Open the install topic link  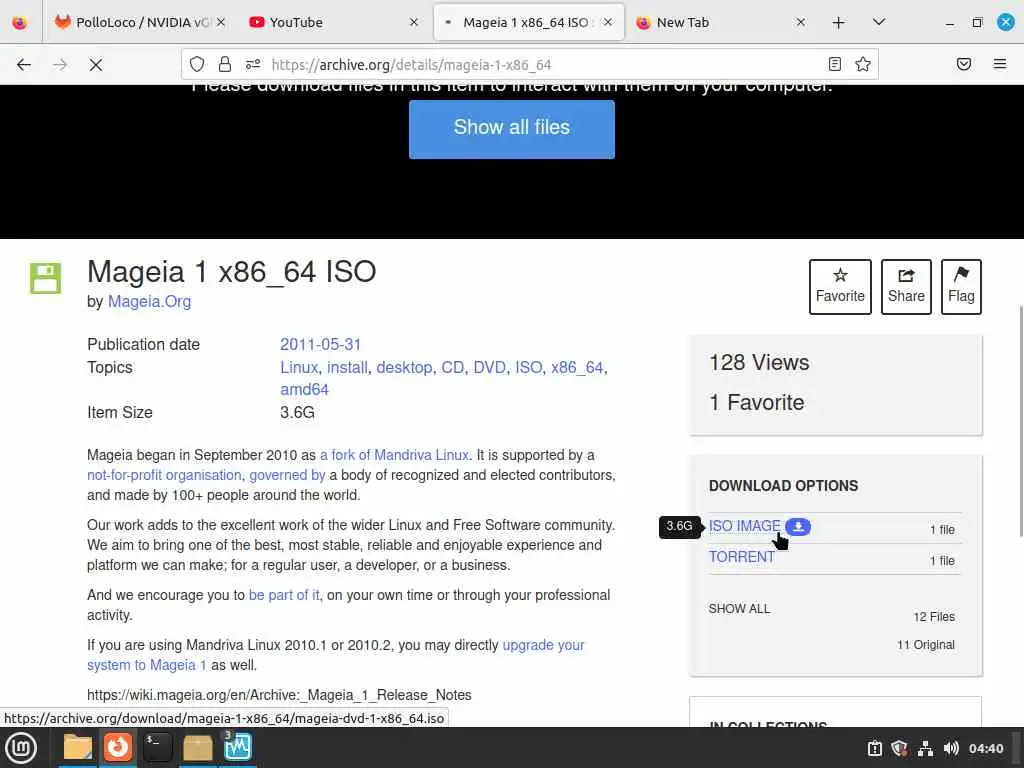pos(347,367)
